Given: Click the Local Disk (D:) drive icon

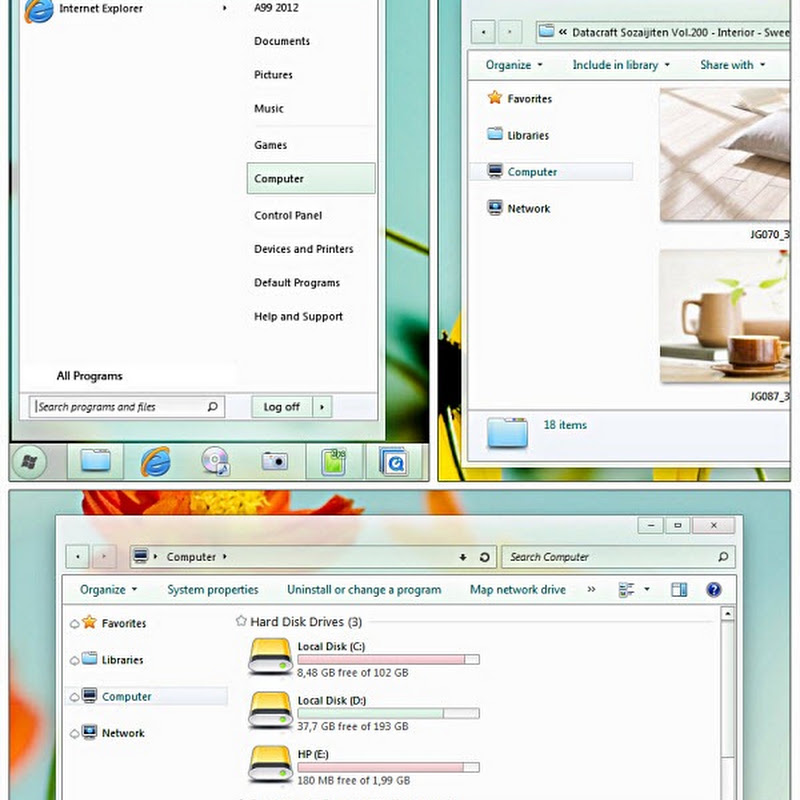Looking at the screenshot, I should tap(270, 711).
